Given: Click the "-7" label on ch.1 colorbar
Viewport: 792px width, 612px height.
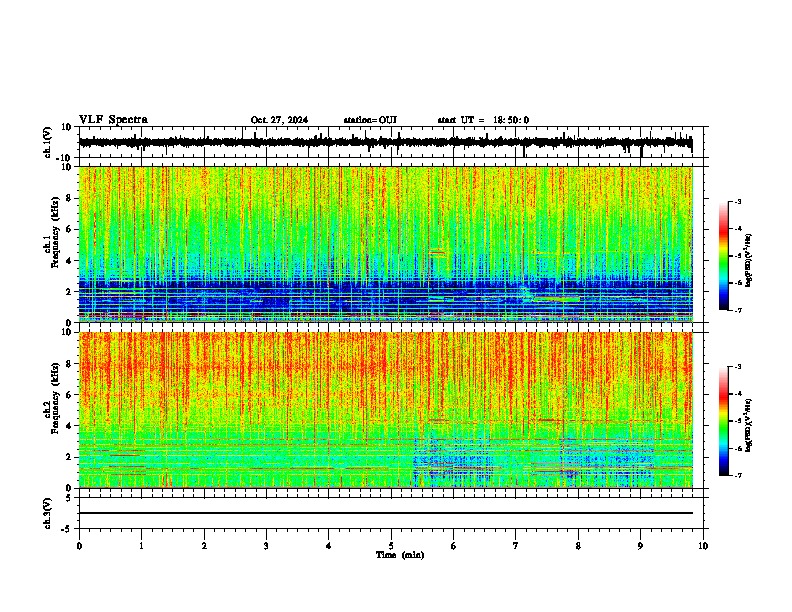Looking at the screenshot, I should point(738,311).
